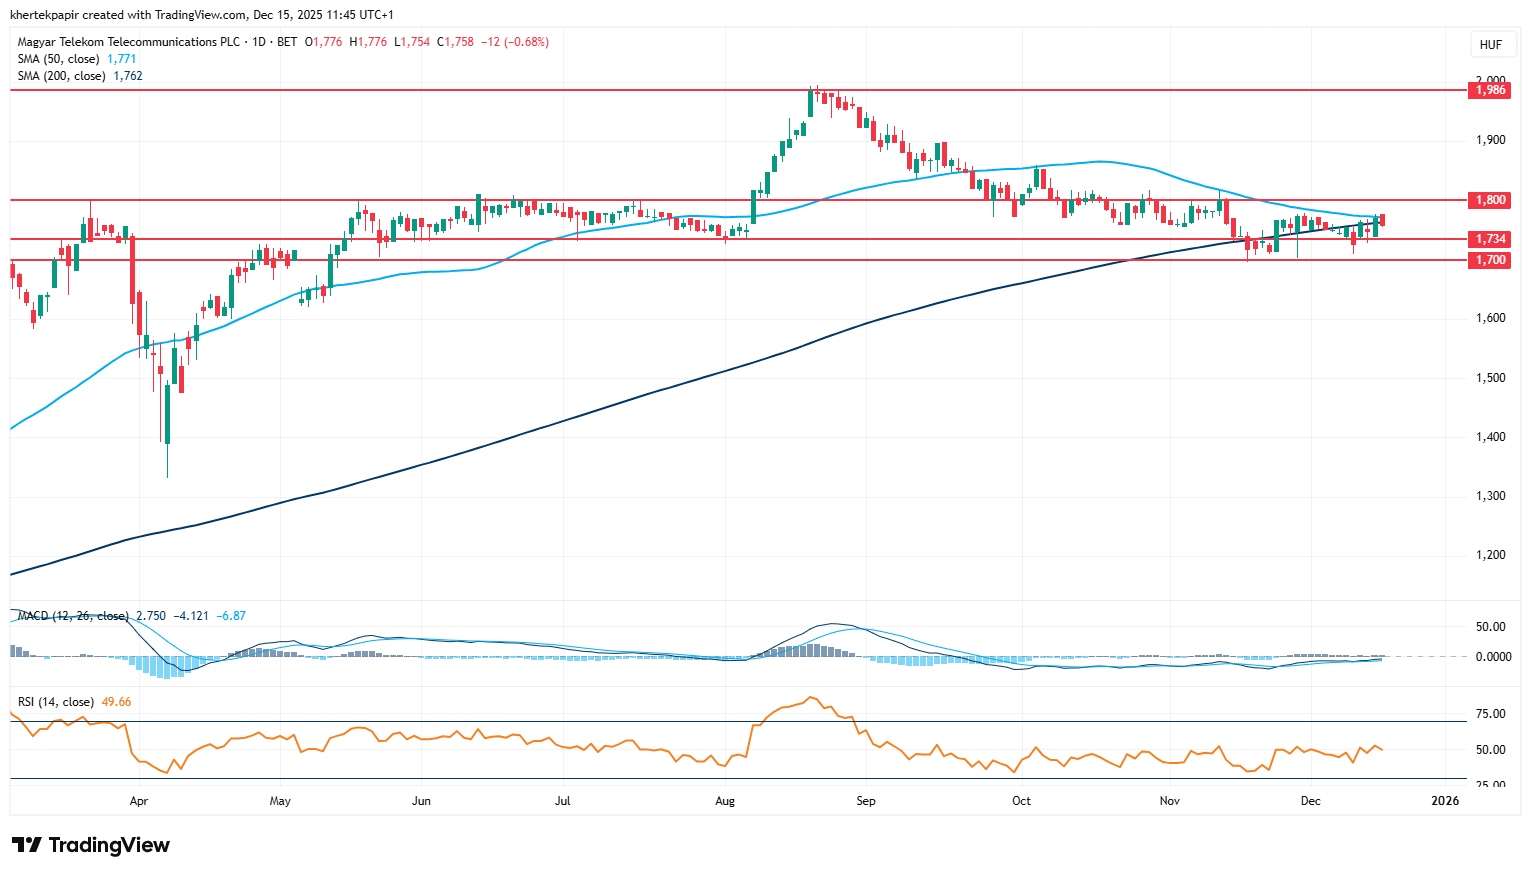Select the SMA (200, close) legend
1531x875 pixels.
coord(62,76)
